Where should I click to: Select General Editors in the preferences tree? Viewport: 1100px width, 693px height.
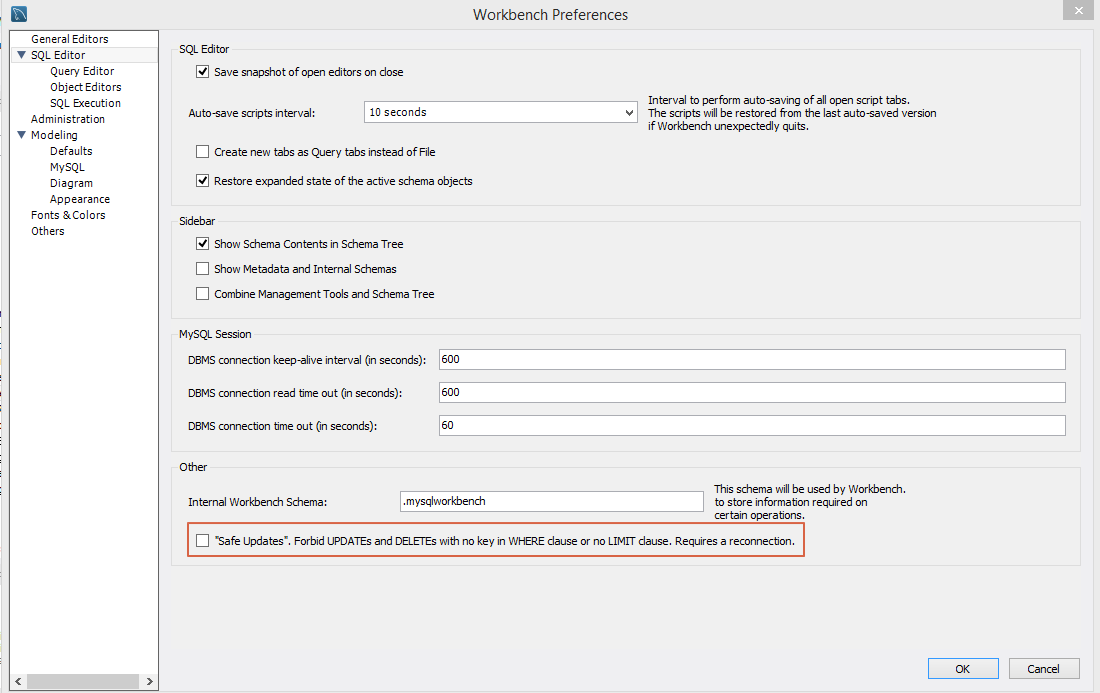(69, 39)
